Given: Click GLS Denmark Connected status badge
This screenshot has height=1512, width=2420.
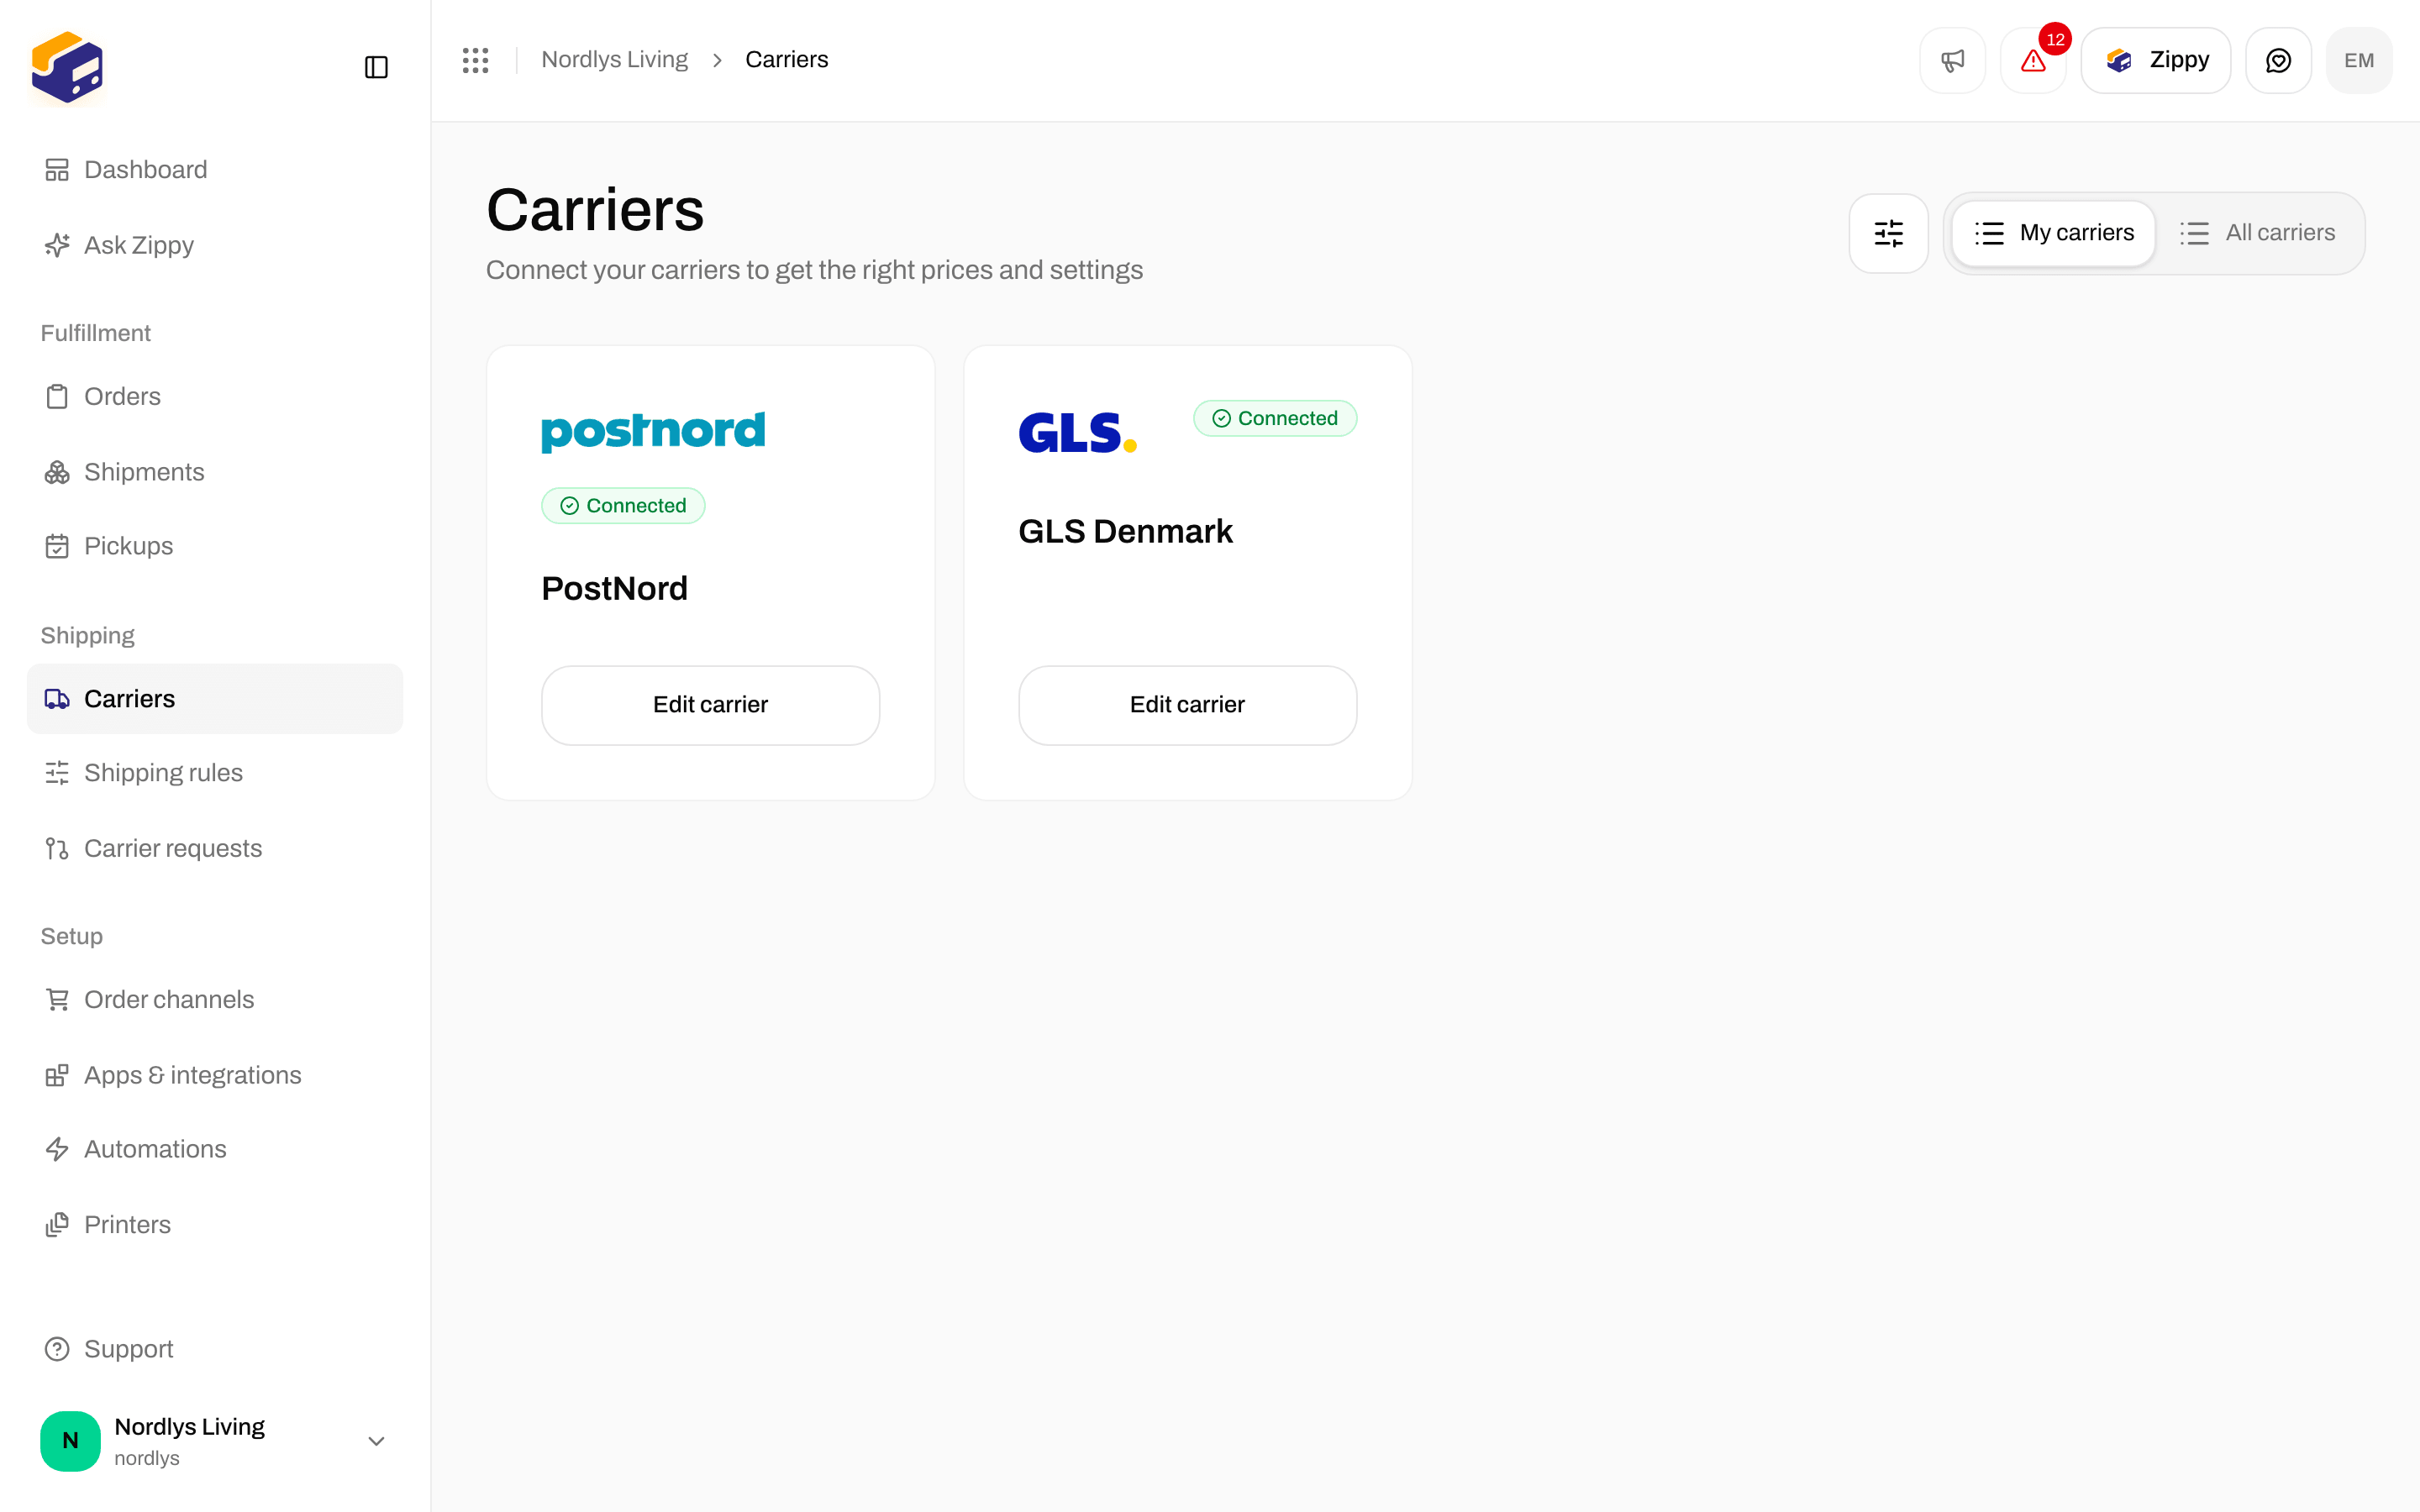Looking at the screenshot, I should click(1275, 419).
